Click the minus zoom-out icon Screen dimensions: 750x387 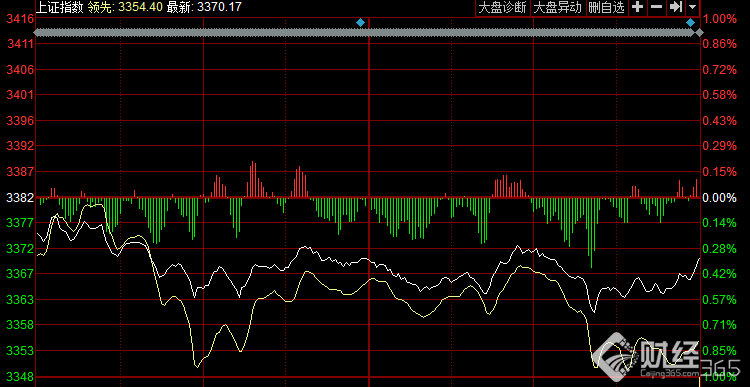tap(656, 7)
